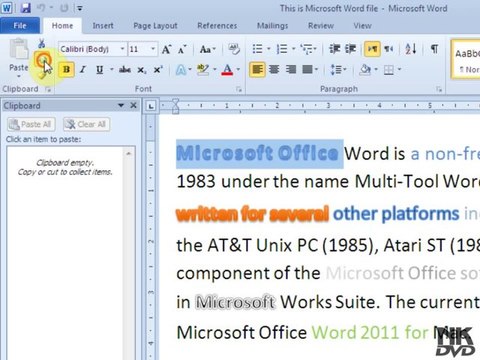Click the Undo arrow in the title bar
The image size is (480, 360).
[41, 8]
